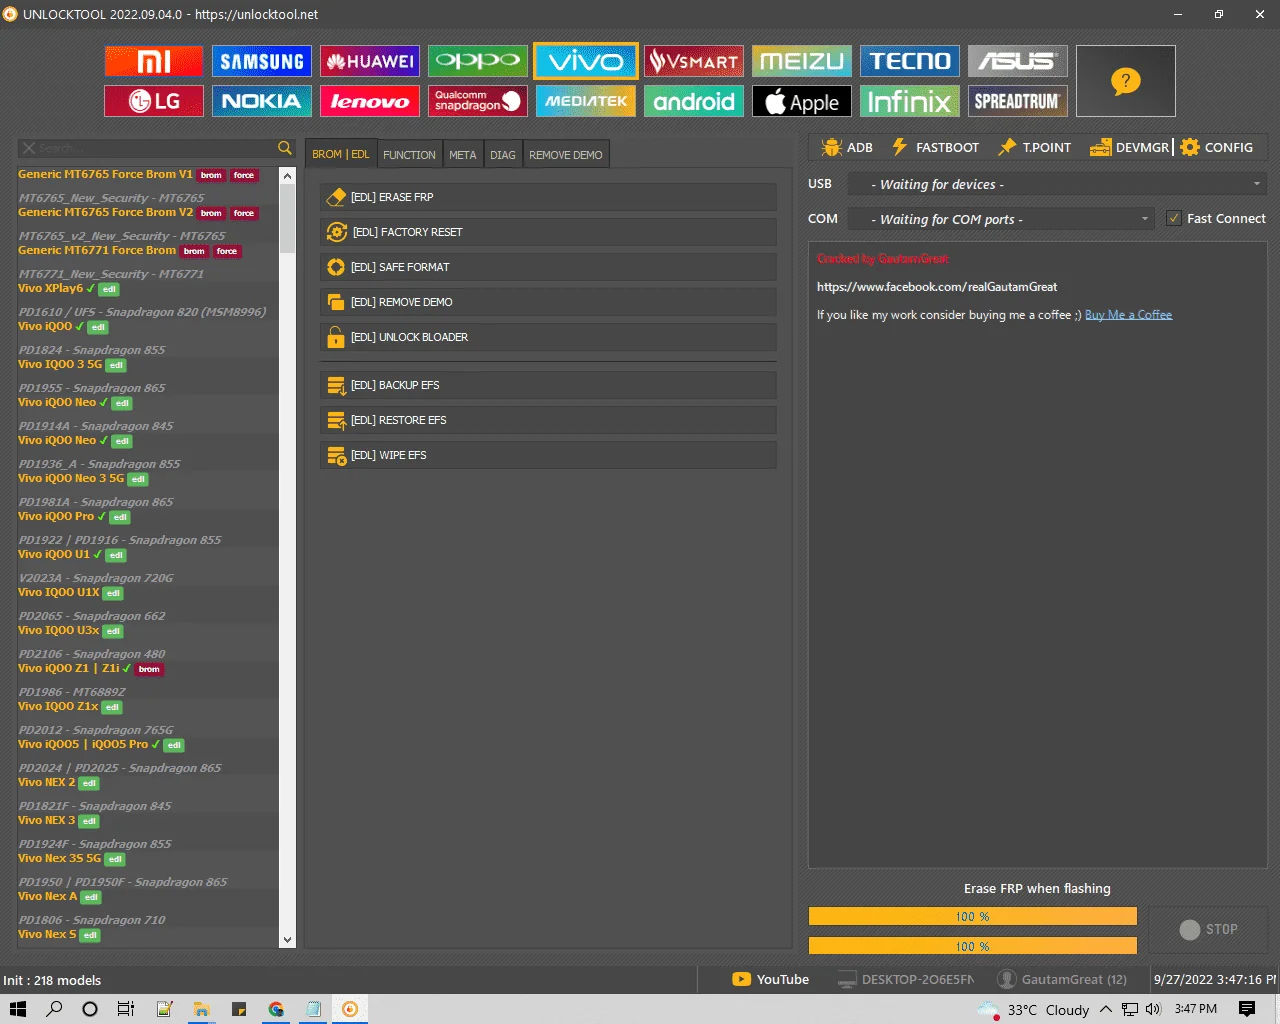The height and width of the screenshot is (1024, 1280).
Task: Open the DEVMGR device manager
Action: click(1130, 147)
